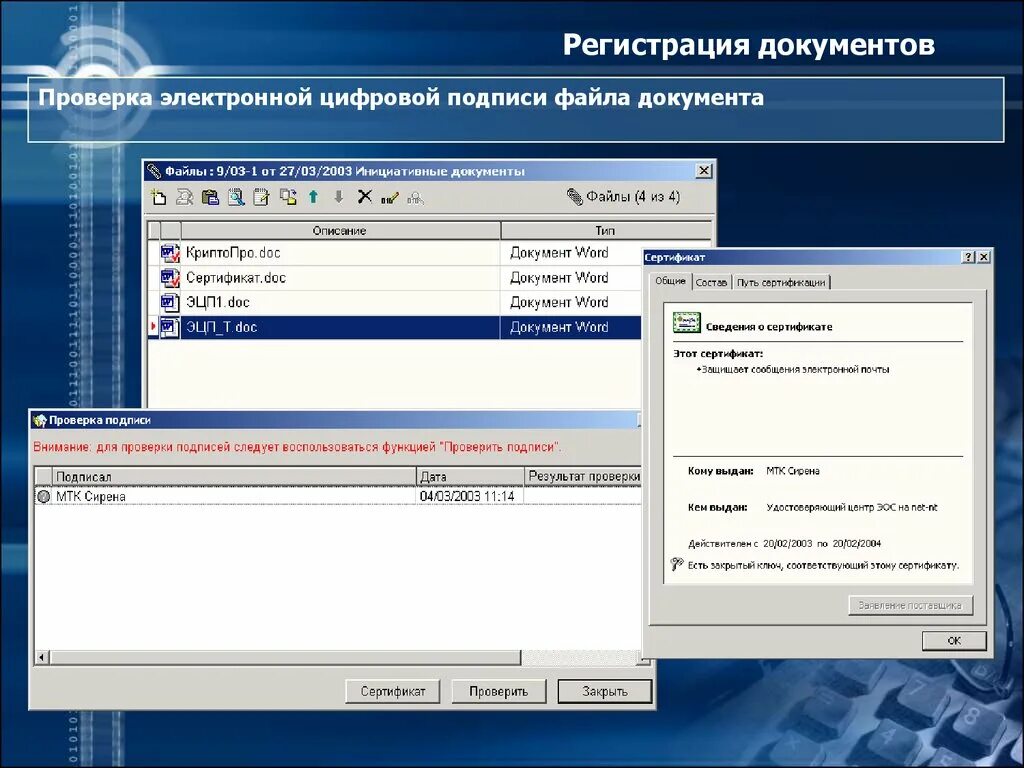This screenshot has height=768, width=1024.
Task: Click the paste from clipboard toolbar icon
Action: coord(210,197)
